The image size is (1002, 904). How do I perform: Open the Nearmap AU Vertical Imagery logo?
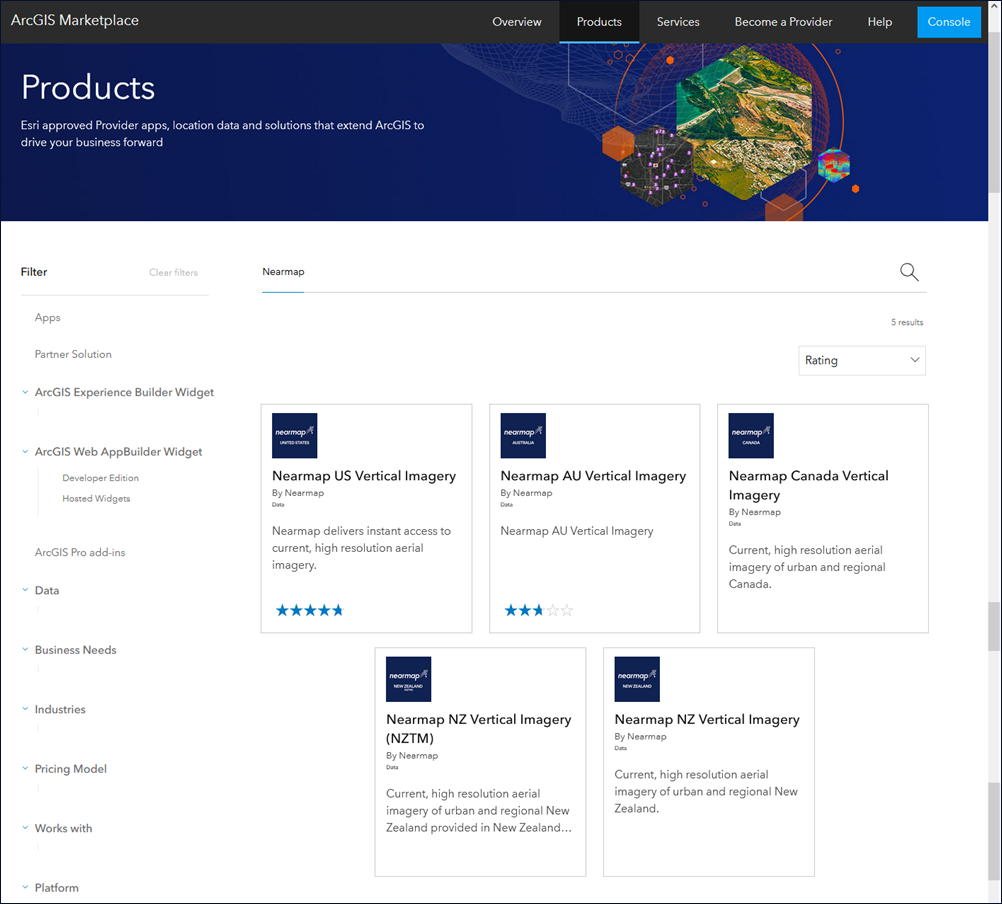pos(523,436)
